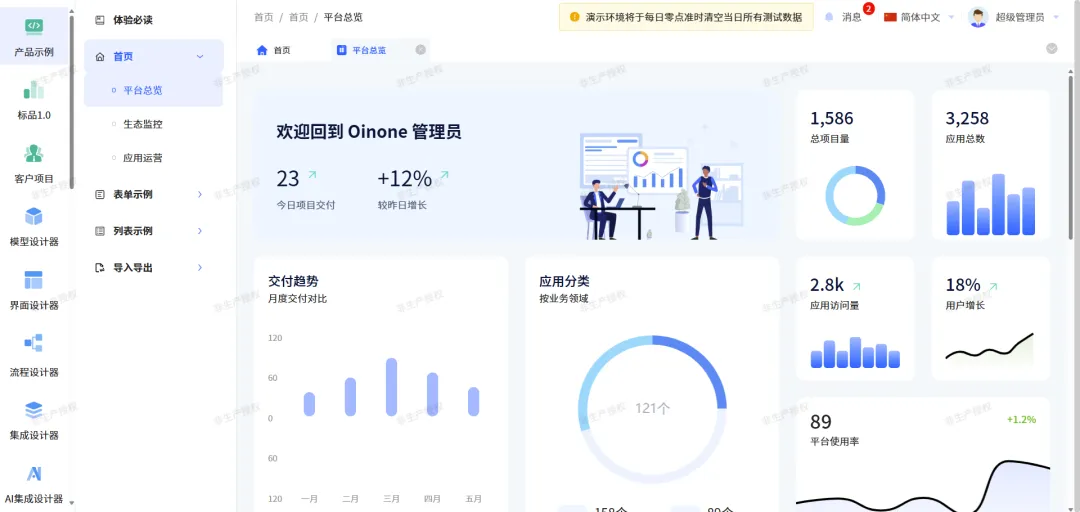1080x512 pixels.
Task: Click the warning icon in demo notice
Action: pyautogui.click(x=574, y=17)
